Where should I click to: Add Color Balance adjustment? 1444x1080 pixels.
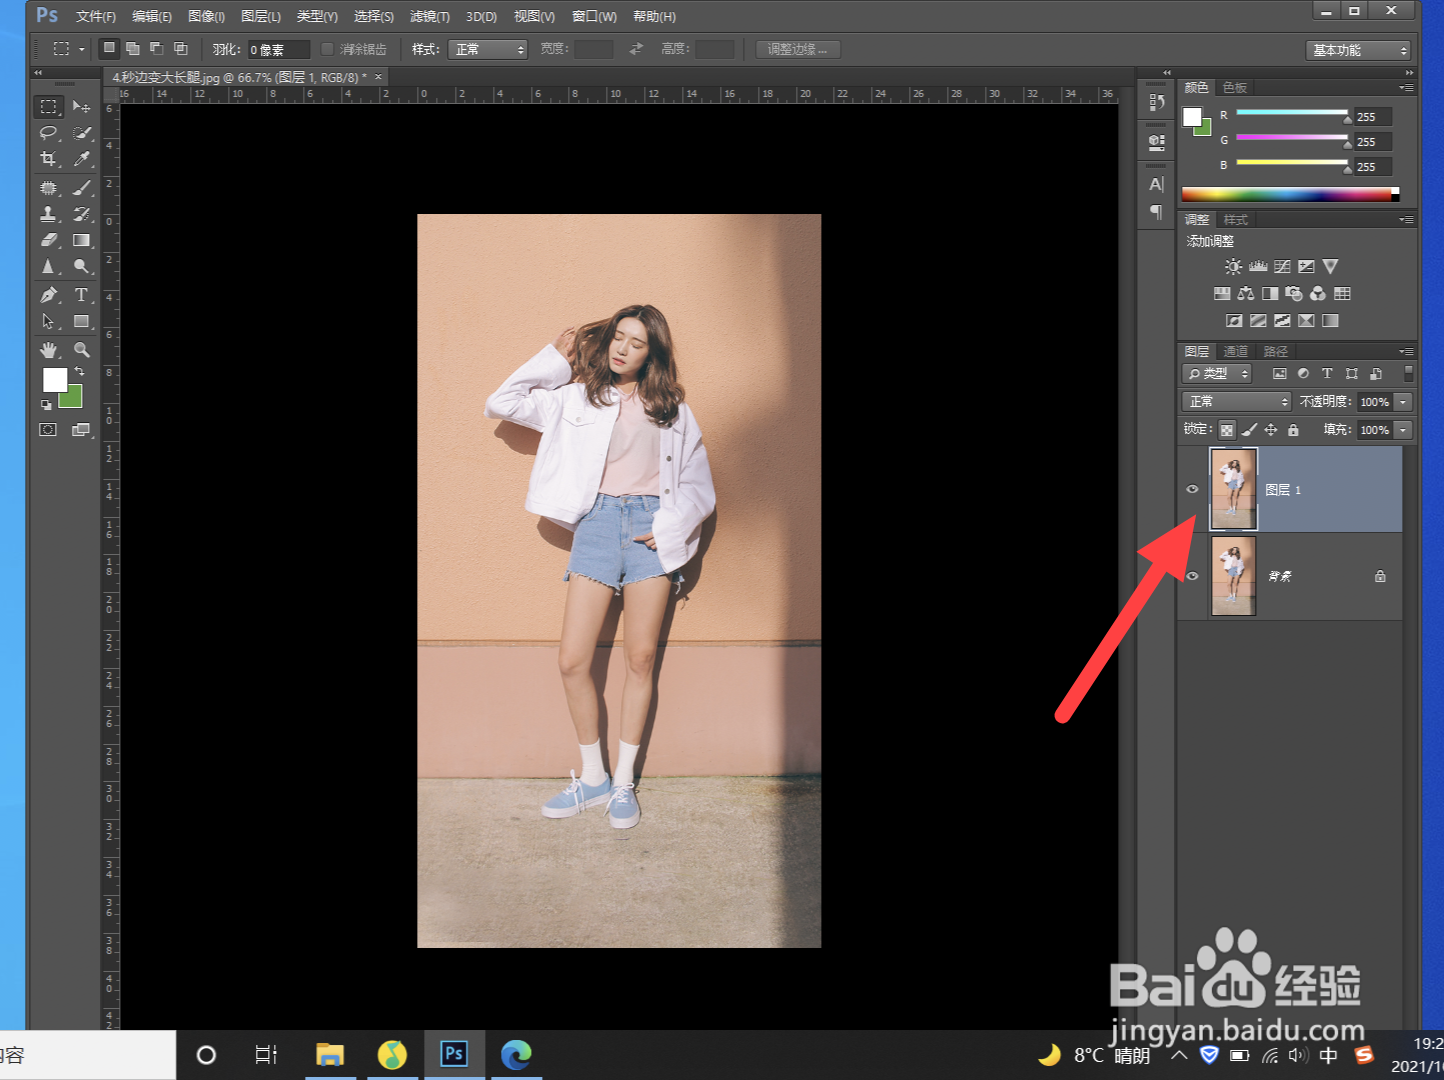1246,294
